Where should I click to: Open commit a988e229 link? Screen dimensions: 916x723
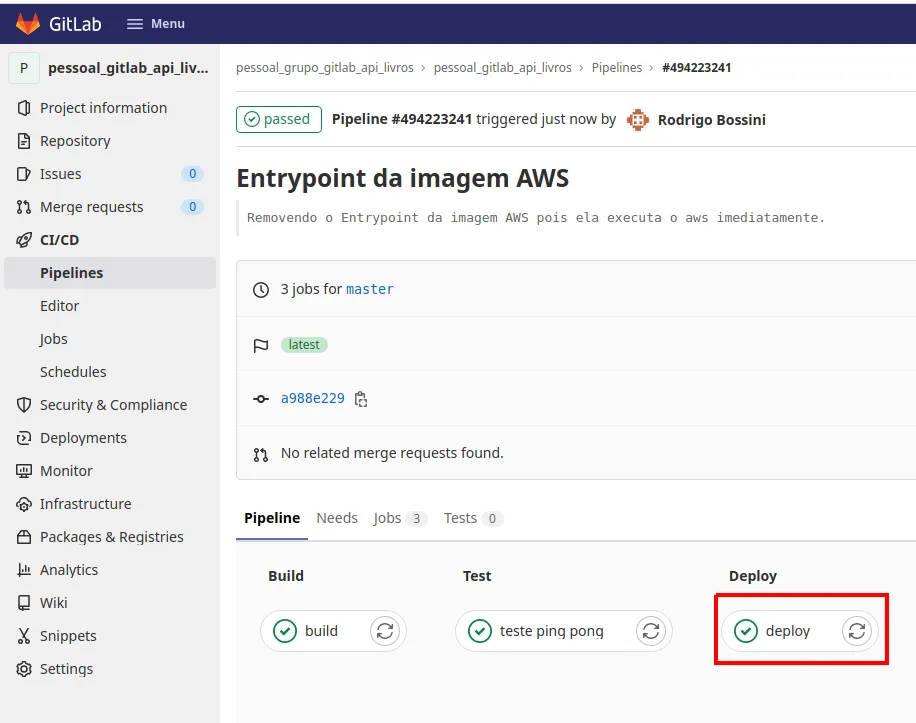(x=313, y=398)
